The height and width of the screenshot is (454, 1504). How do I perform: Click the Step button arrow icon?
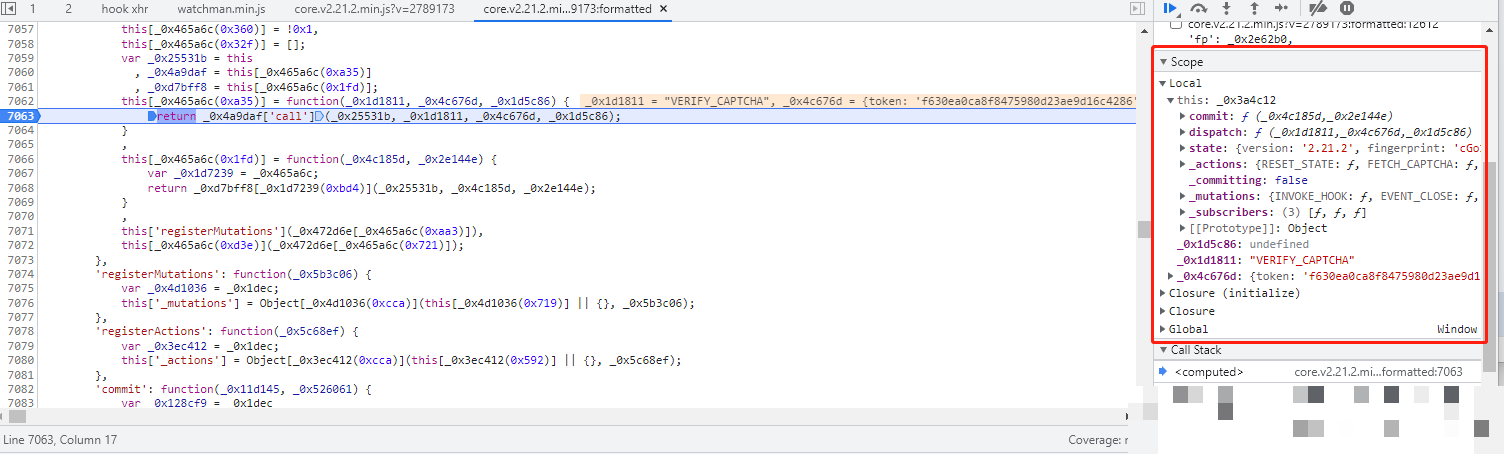[x=1281, y=8]
